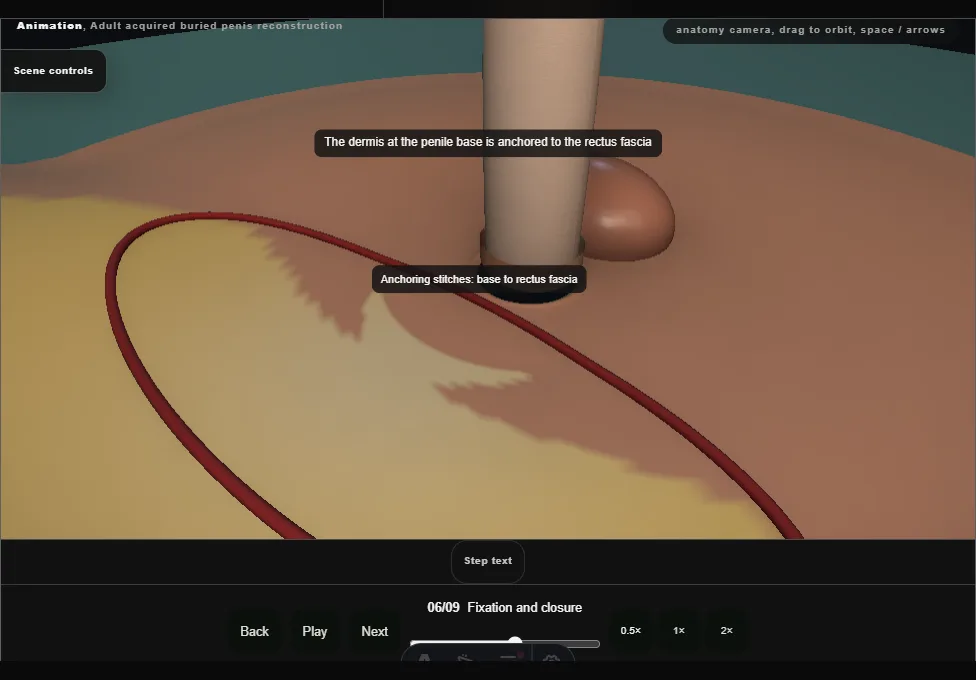
Task: Click the 'Adult acquired buried penis reconstruction' title text
Action: point(216,26)
